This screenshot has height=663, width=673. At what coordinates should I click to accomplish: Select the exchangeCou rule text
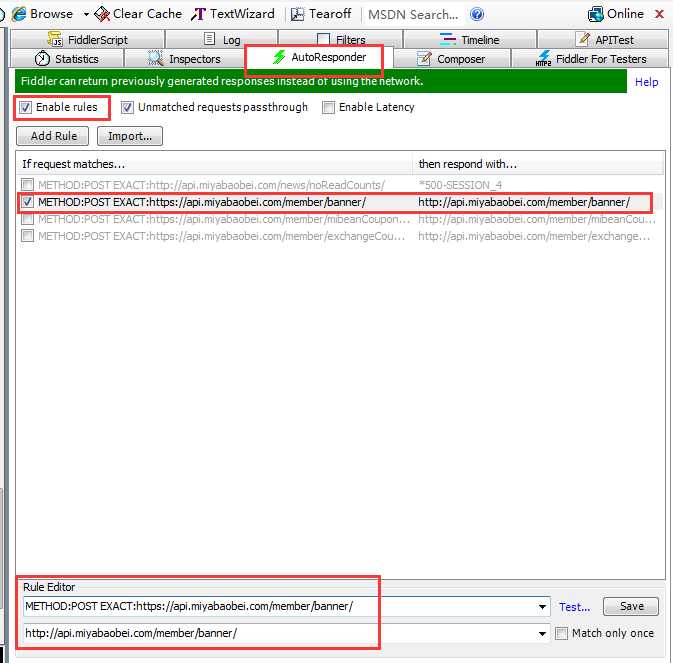coord(221,236)
